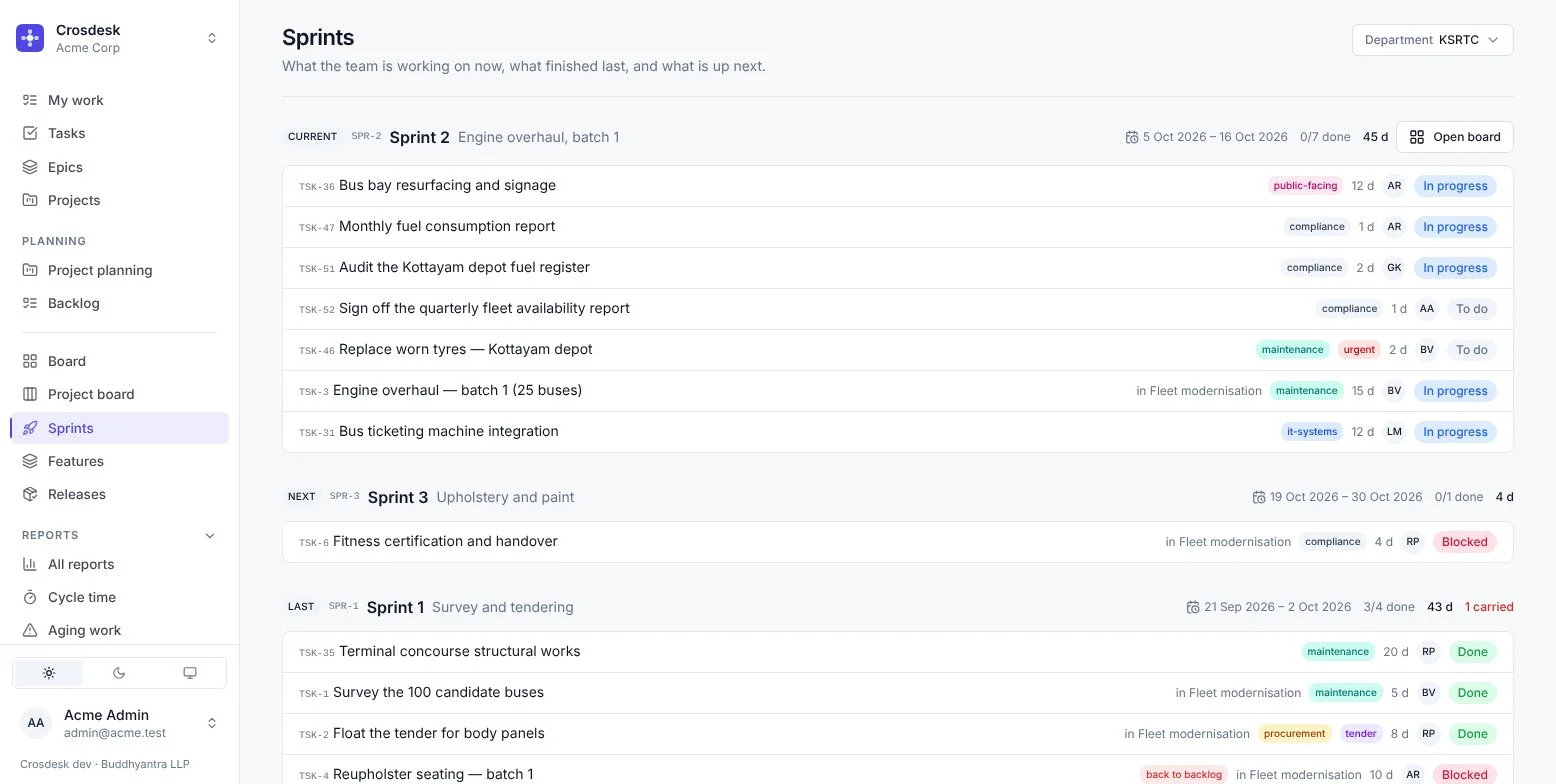Viewport: 1556px width, 784px height.
Task: Click the it-systems tag
Action: coord(1312,432)
